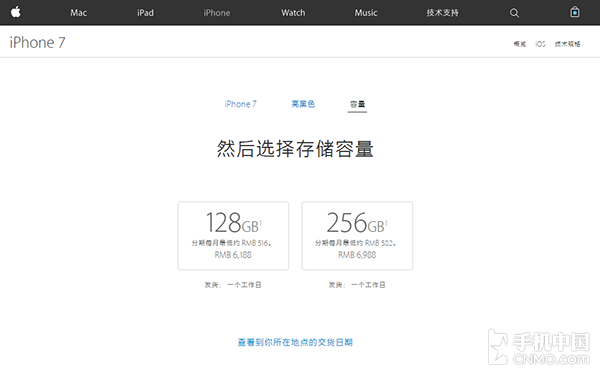600x375 pixels.
Task: Choose the 128GB storage option
Action: (x=233, y=236)
